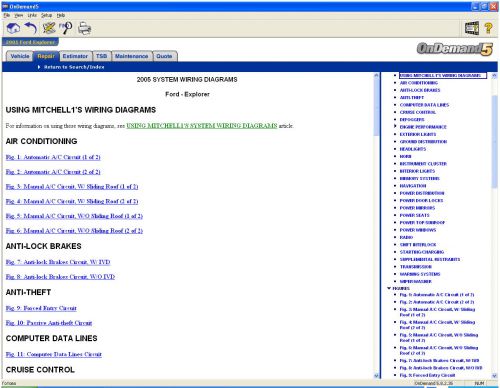The width and height of the screenshot is (500, 388).
Task: Click index pane scroll down arrow
Action: pyautogui.click(x=494, y=375)
